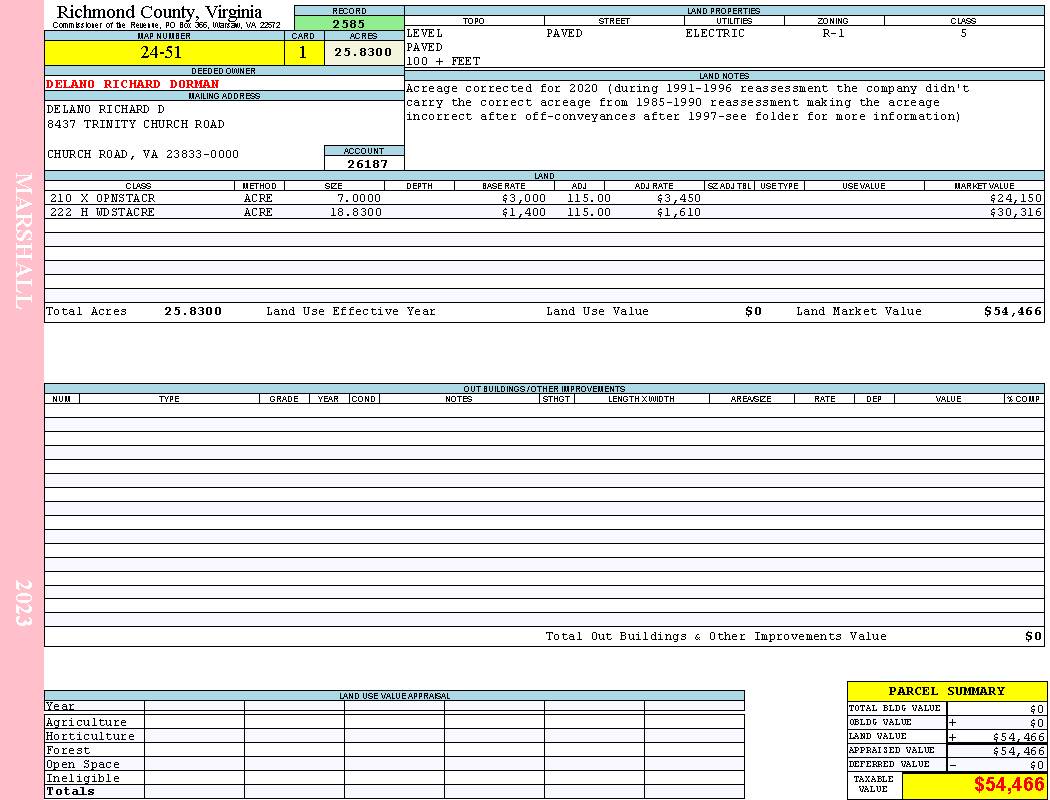Screen dimensions: 1050x800
Task: Click land class value 5
Action: (964, 33)
